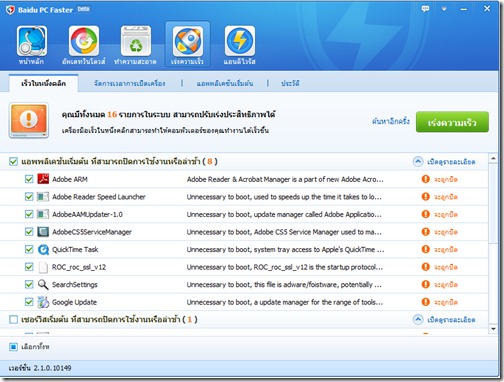Click the list scrollbar down arrow

(x=493, y=329)
